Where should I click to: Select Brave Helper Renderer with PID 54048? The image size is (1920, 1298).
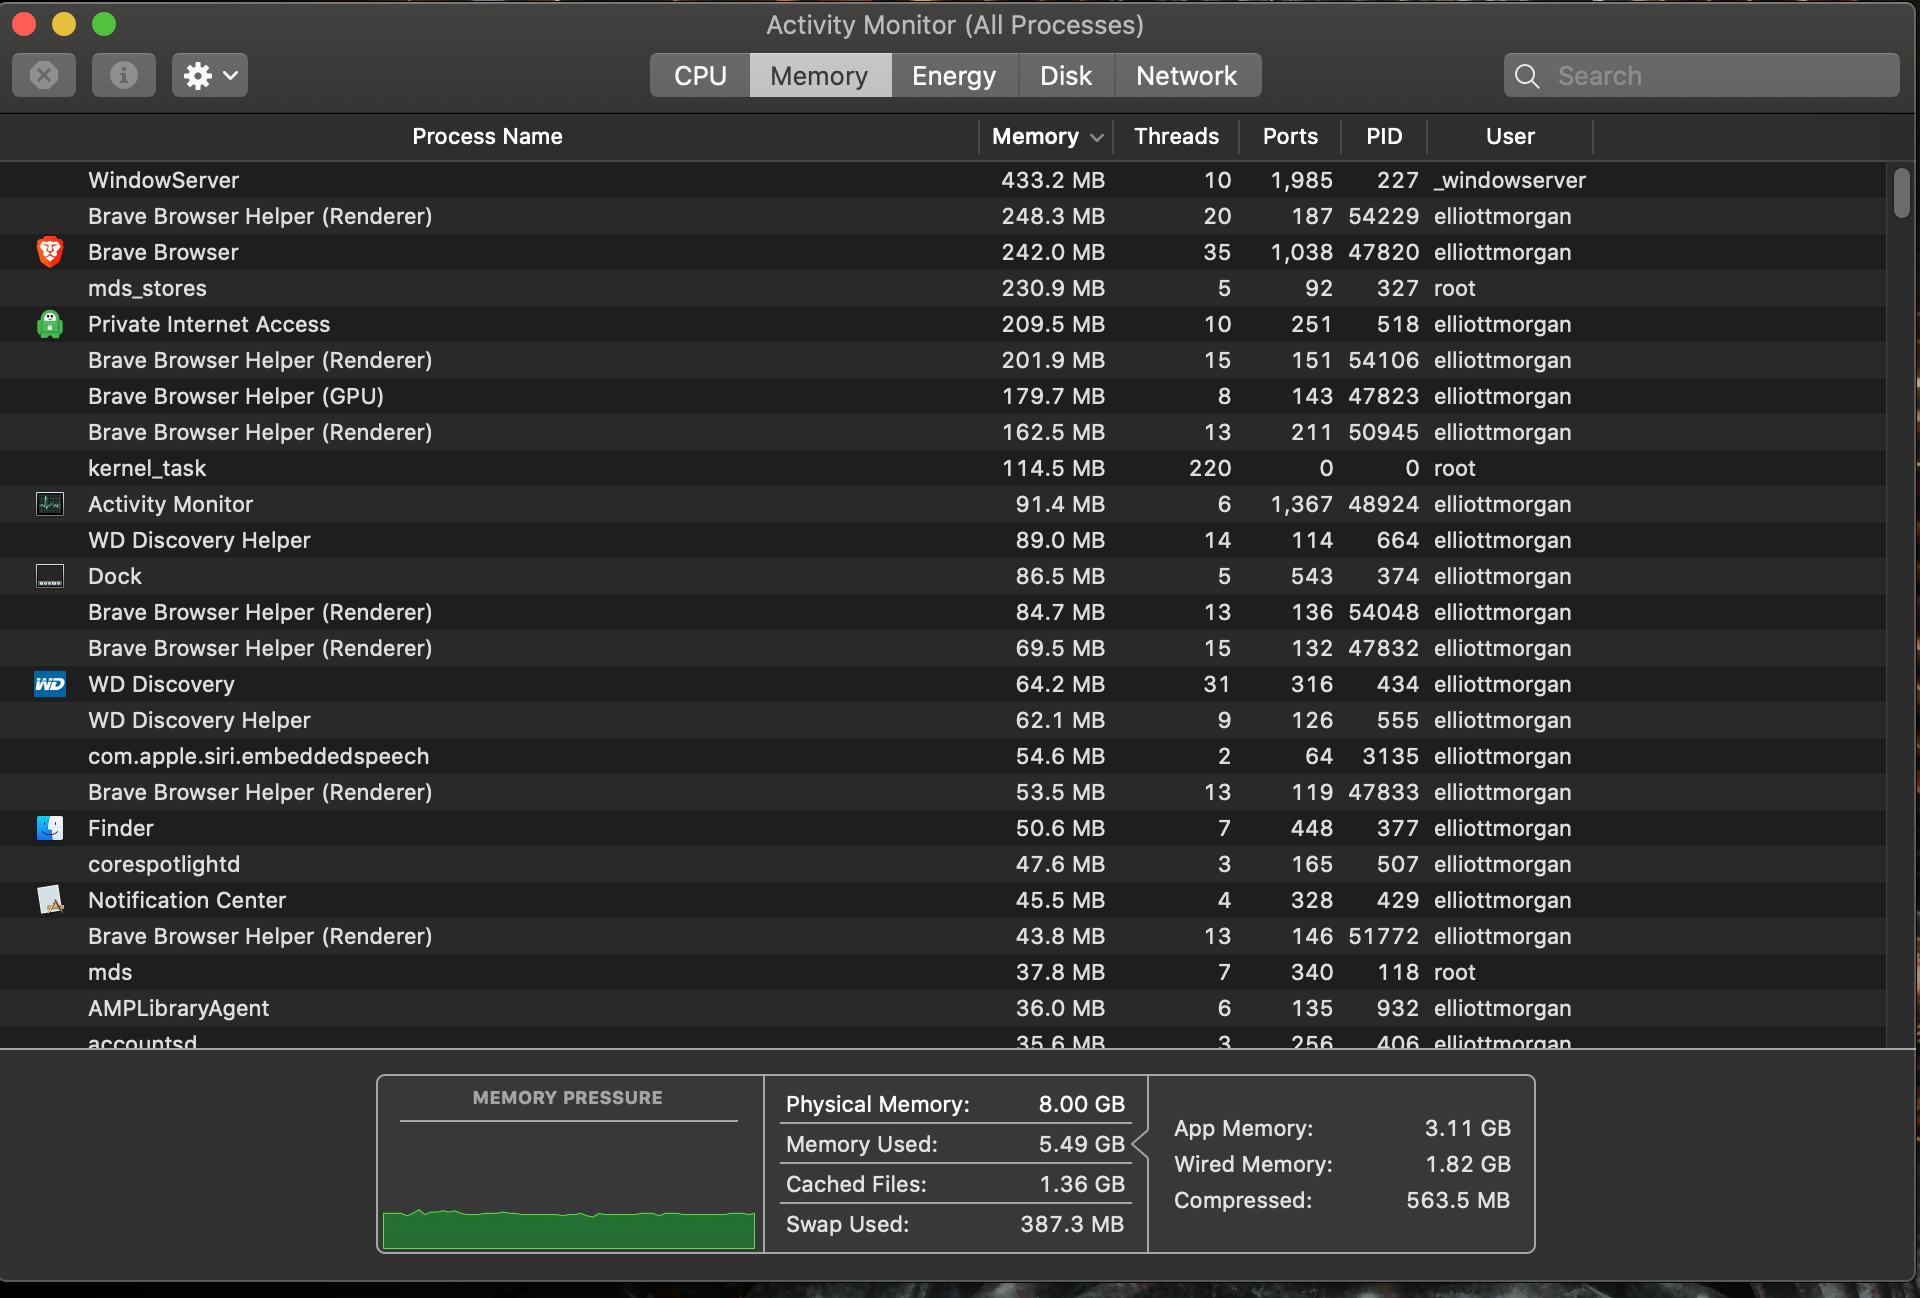[943, 612]
